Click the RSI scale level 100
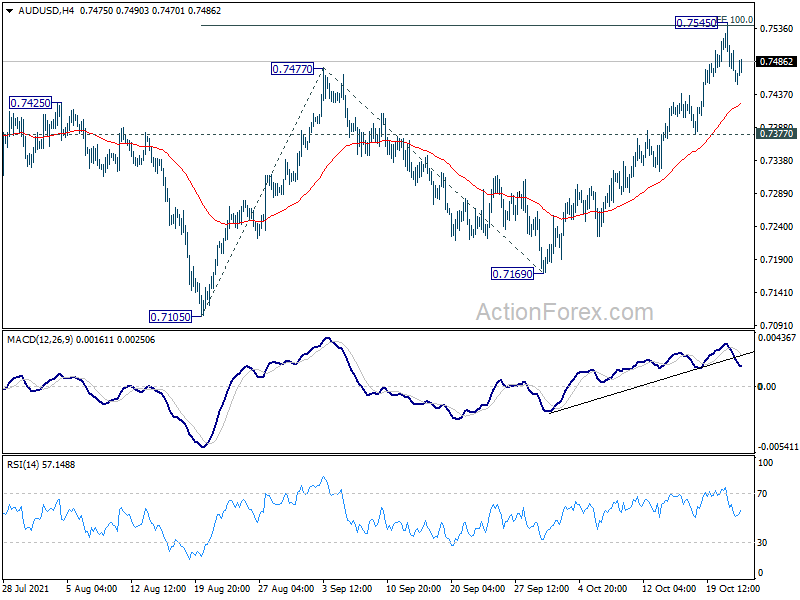 coord(765,463)
